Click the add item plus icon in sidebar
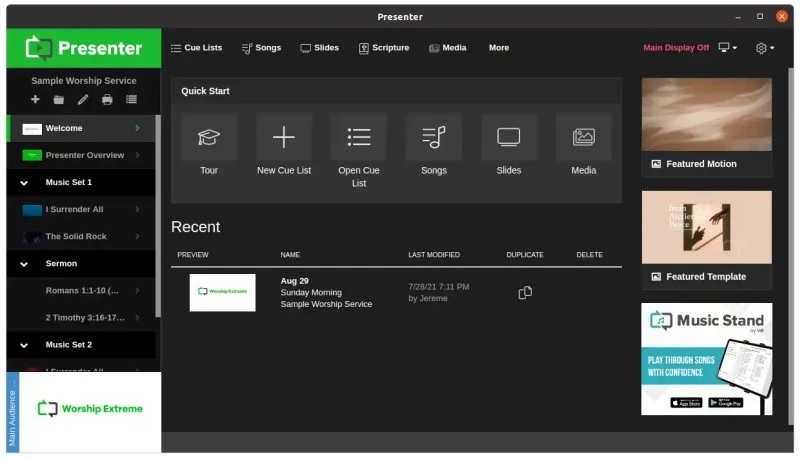Screen dimensions: 800x459 [x=36, y=100]
